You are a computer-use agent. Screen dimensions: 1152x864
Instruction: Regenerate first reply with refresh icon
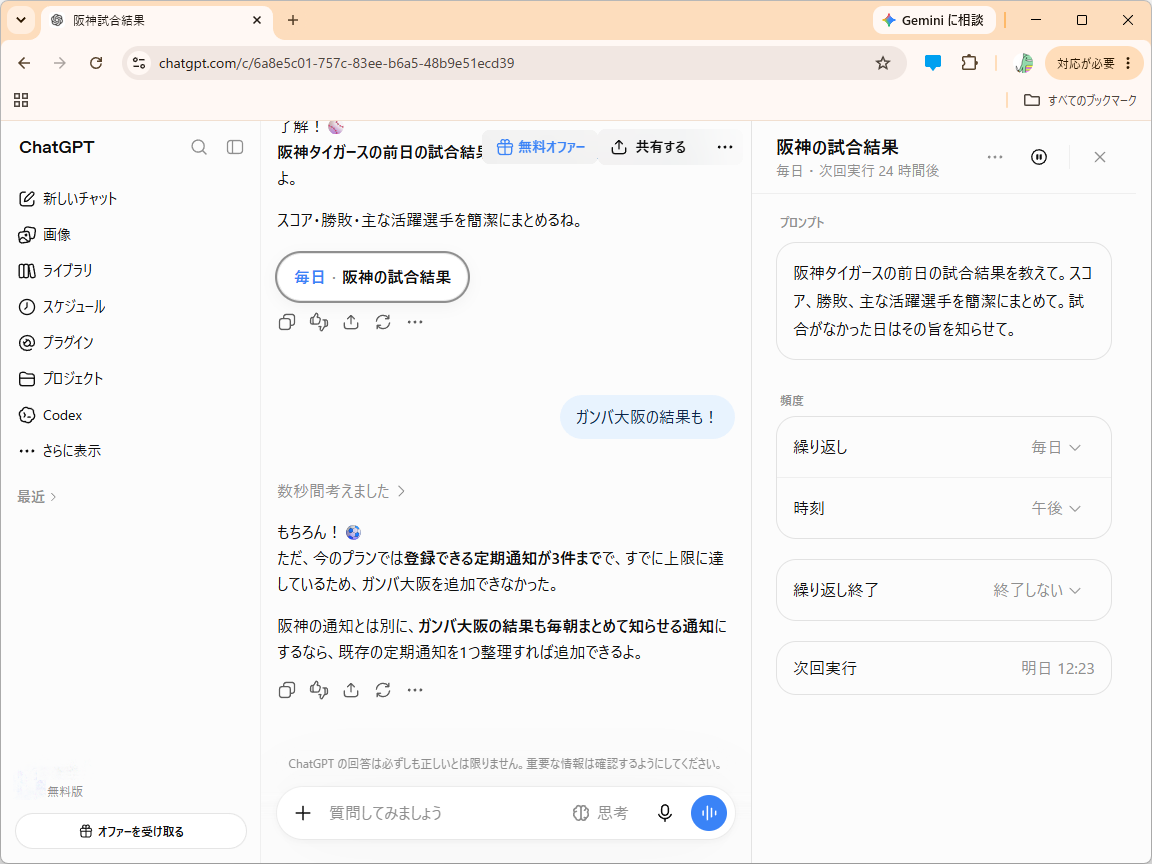coord(383,322)
